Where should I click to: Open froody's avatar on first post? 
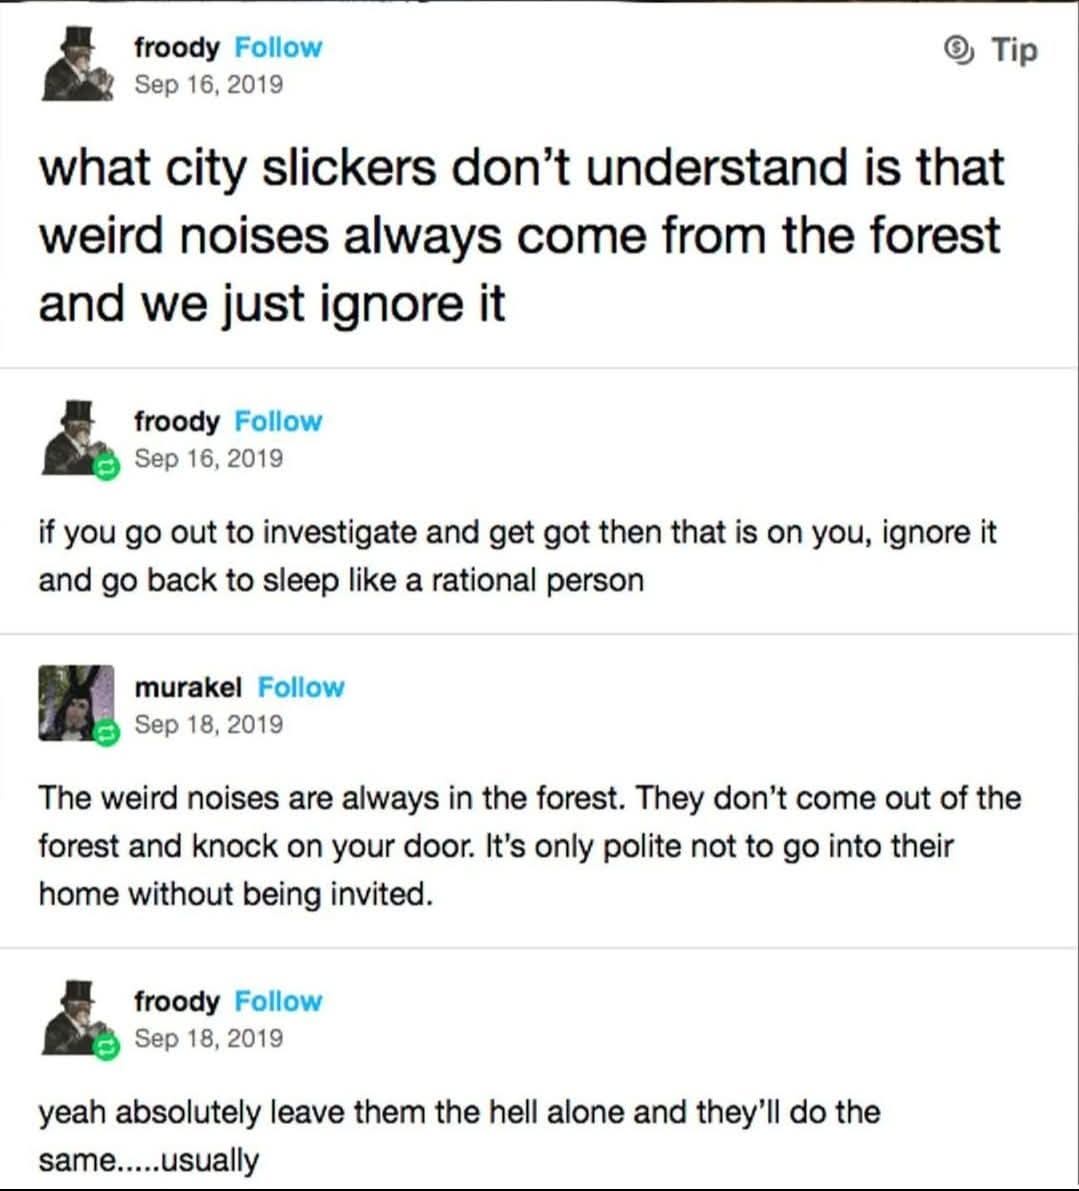(x=77, y=64)
